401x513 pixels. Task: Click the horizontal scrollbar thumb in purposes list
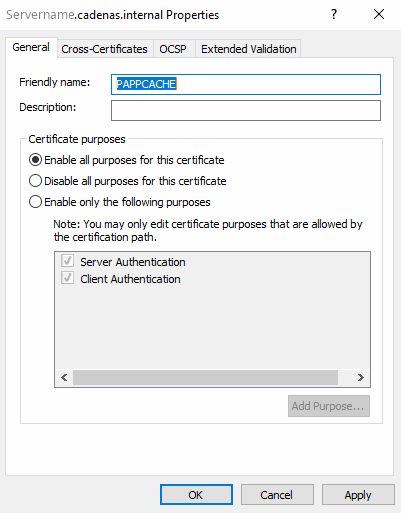click(x=205, y=377)
